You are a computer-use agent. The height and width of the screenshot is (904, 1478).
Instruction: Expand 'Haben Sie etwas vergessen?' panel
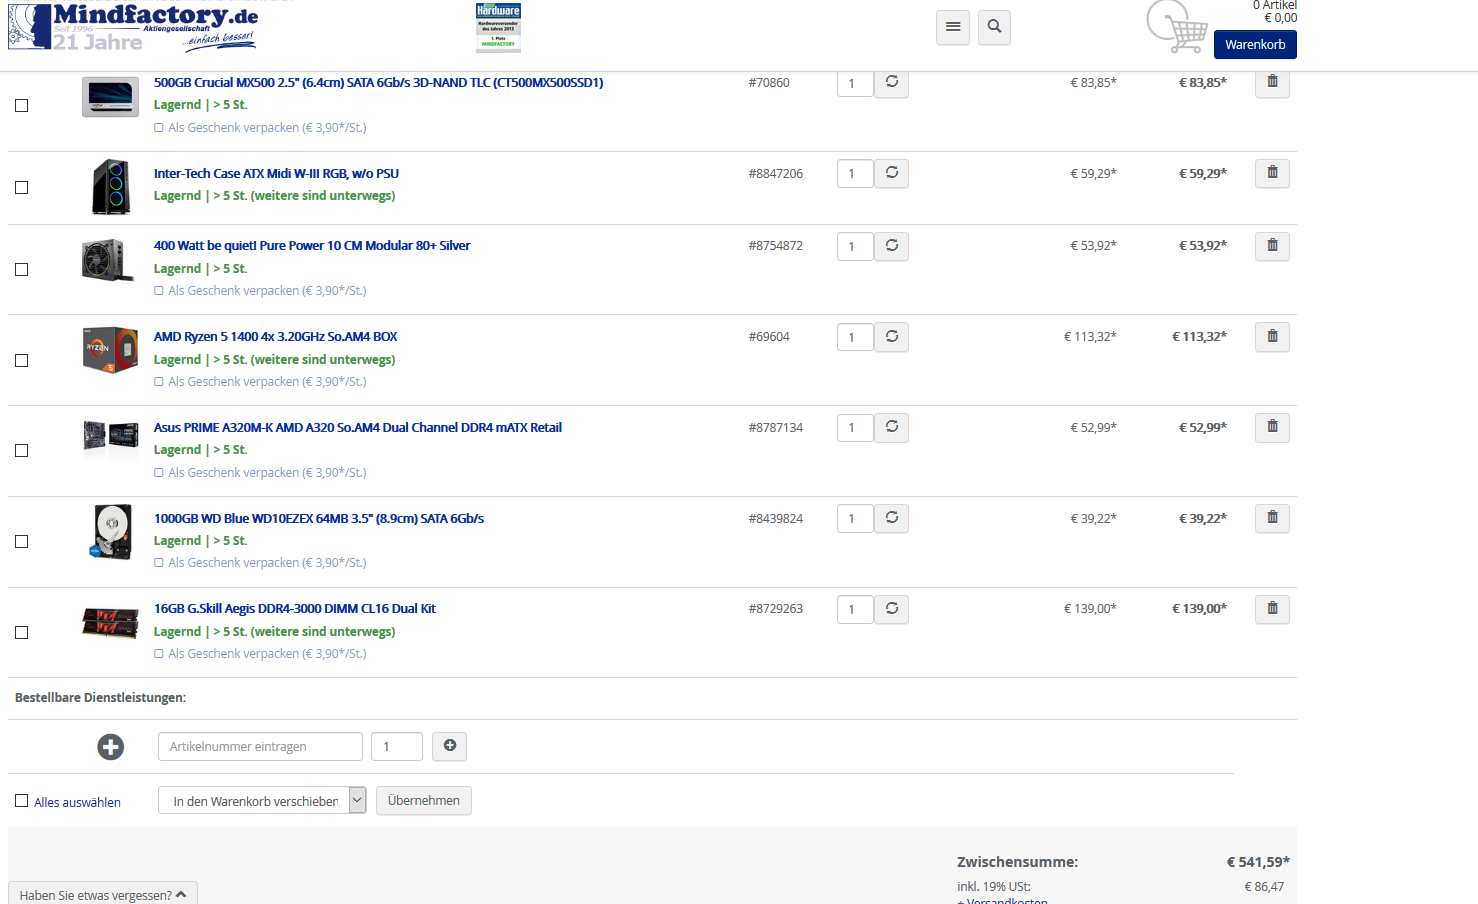point(103,894)
